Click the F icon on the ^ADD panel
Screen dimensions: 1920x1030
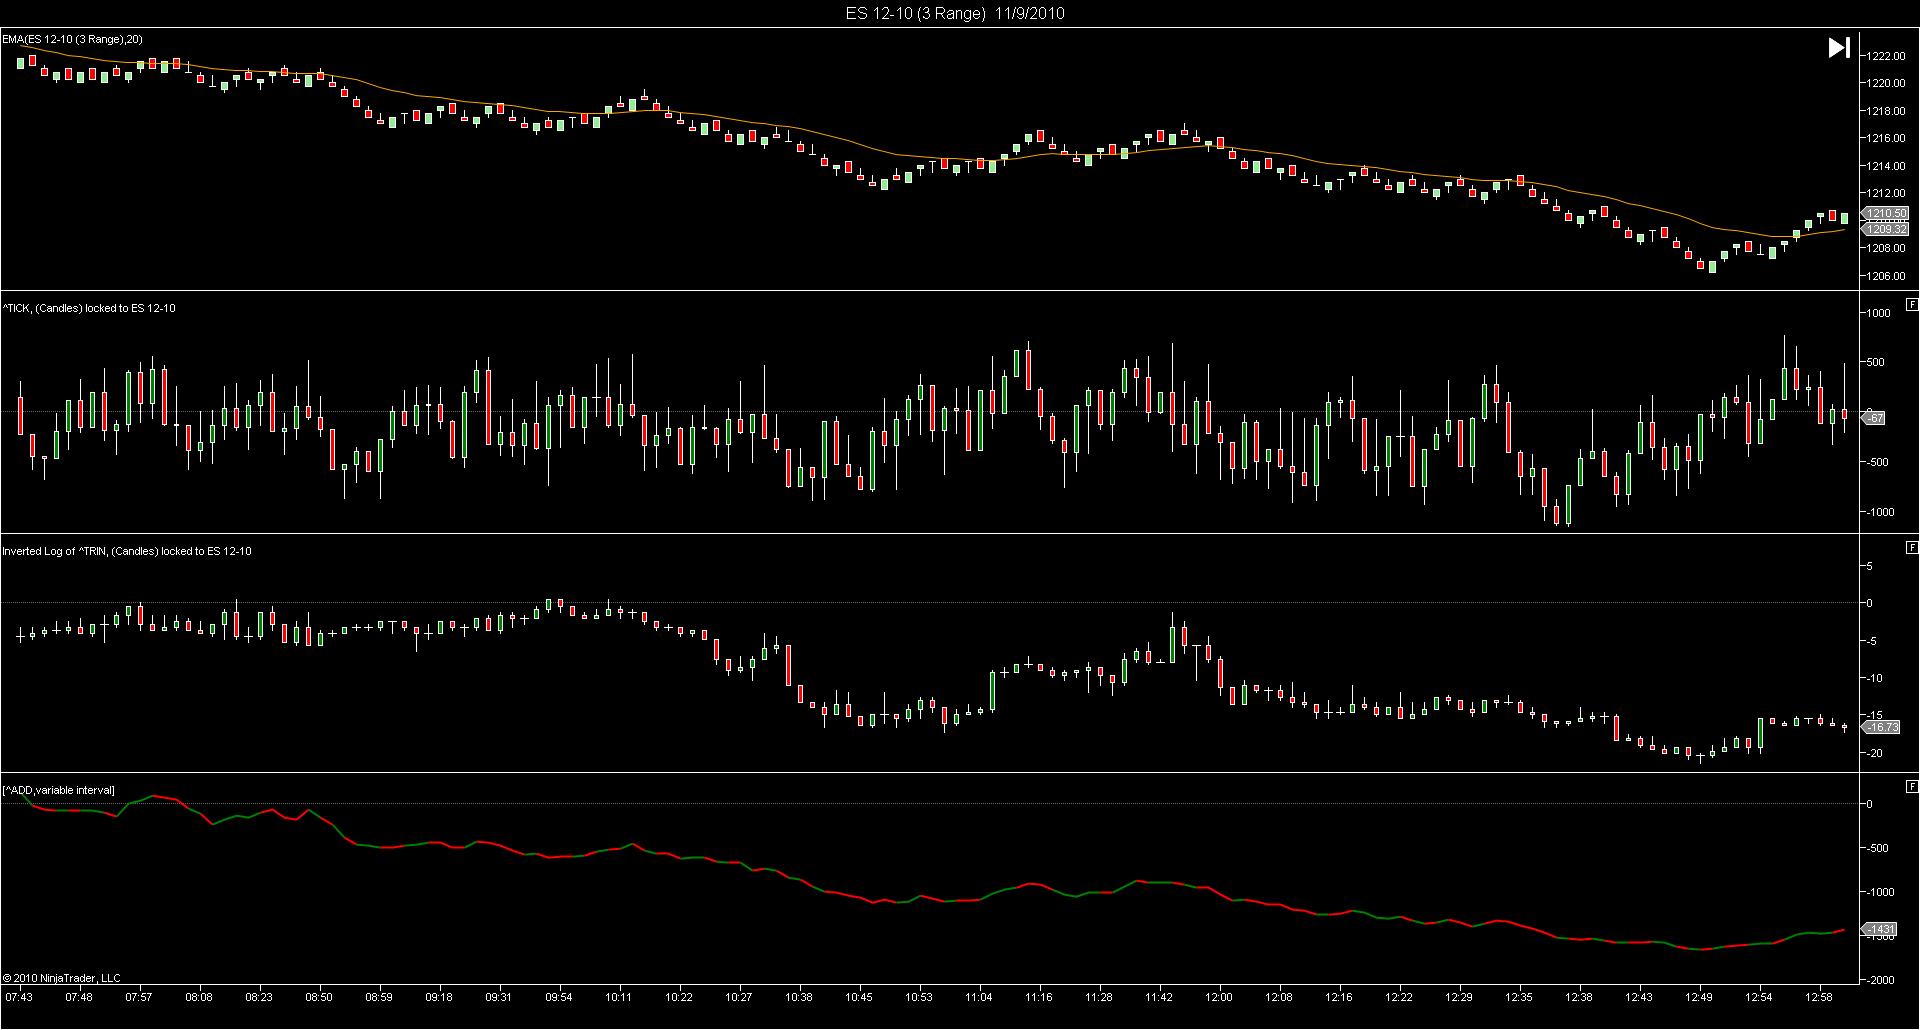pos(1912,786)
